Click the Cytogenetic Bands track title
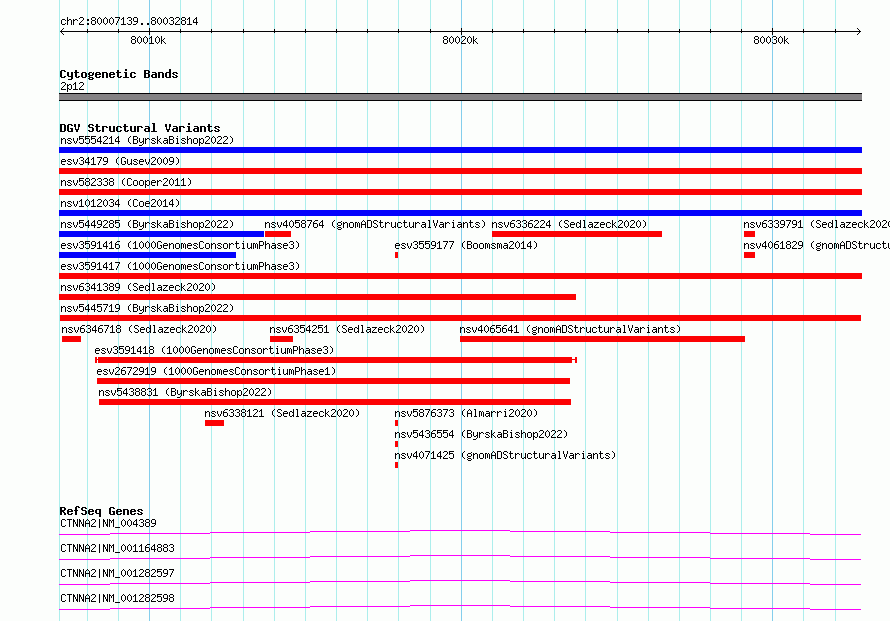Viewport: 890px width, 621px height. tap(119, 74)
